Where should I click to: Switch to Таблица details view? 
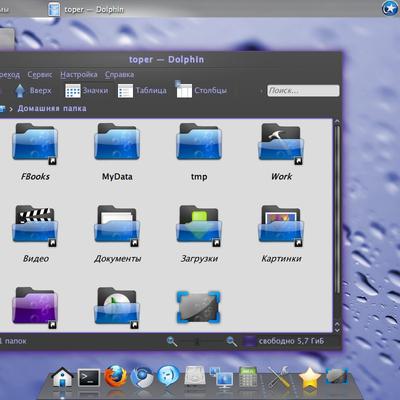142,90
